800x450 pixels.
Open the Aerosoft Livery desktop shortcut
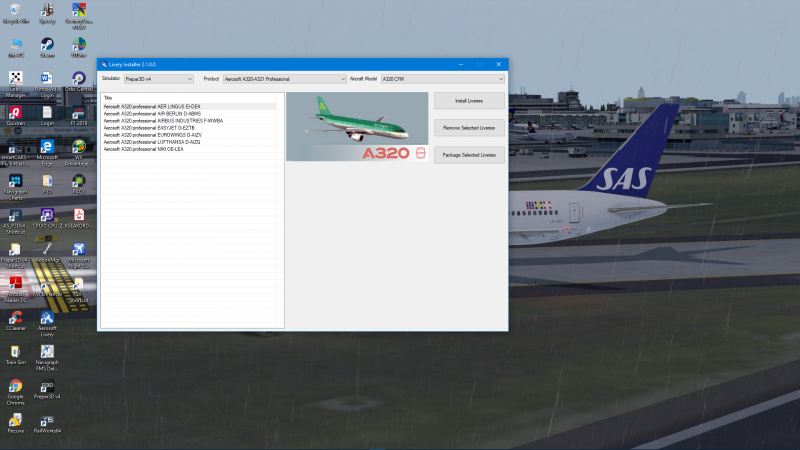tap(47, 324)
